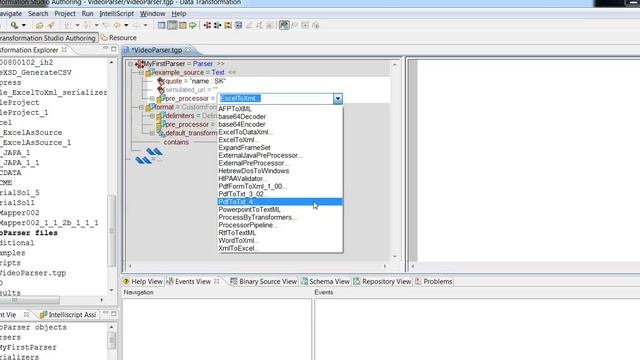
Task: Choose AFPToXML from the dropdown list
Action: [280, 109]
